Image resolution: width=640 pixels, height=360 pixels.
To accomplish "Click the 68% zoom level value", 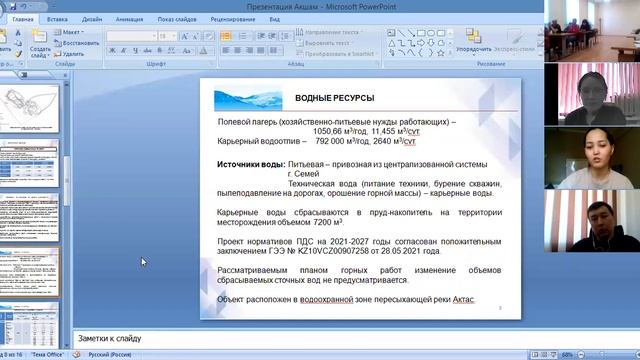I will (567, 355).
